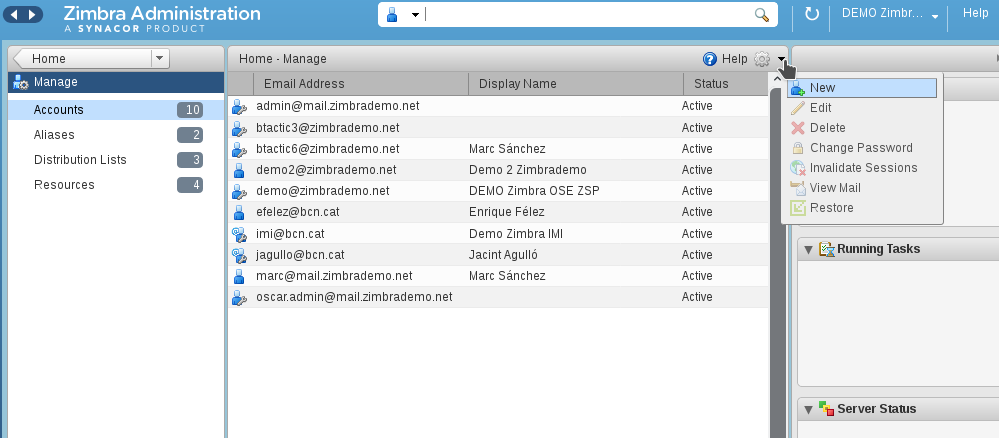Screen dimensions: 999x438
Task: Click the gear settings icon
Action: point(761,59)
